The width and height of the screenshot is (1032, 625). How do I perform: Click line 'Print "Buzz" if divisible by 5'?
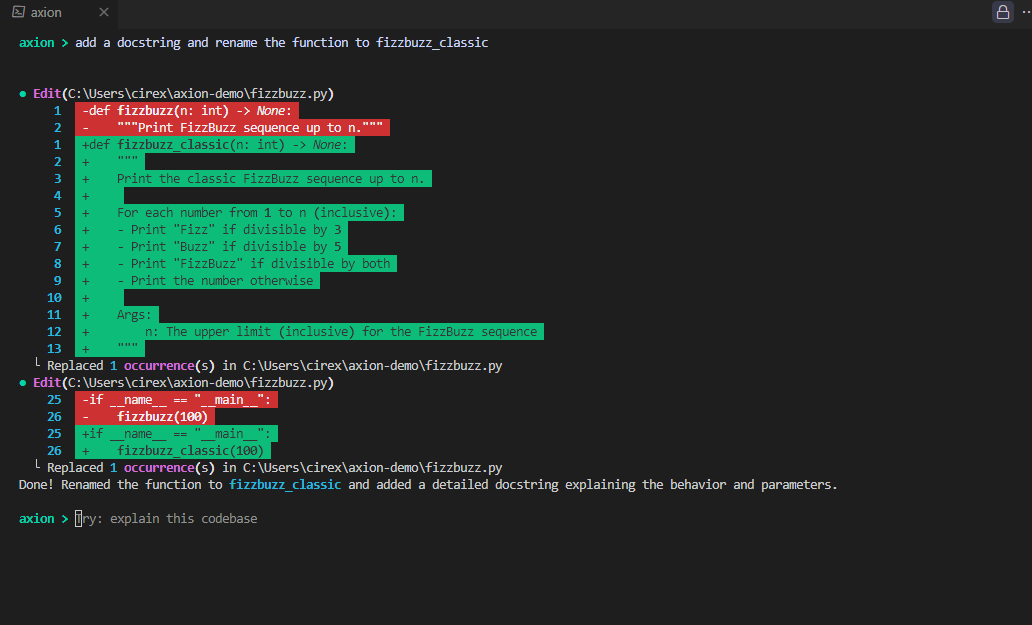pyautogui.click(x=211, y=247)
